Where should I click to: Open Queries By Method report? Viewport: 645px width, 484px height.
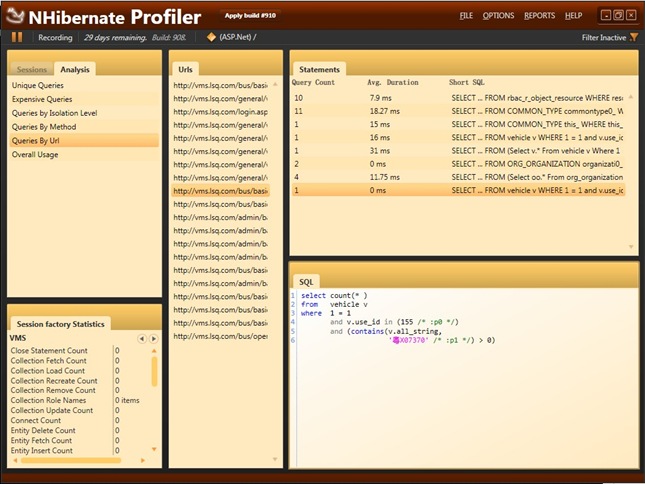pyautogui.click(x=84, y=127)
